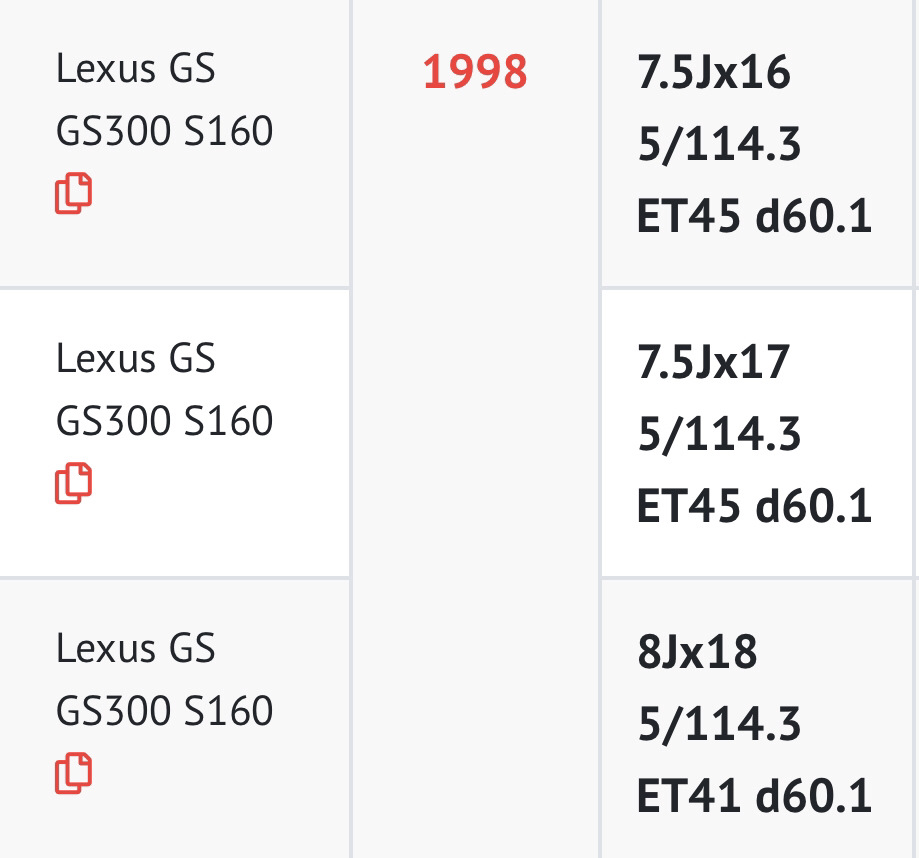Click ET45 d60.1 under 7.5Jx16
This screenshot has height=858, width=919.
tap(754, 217)
